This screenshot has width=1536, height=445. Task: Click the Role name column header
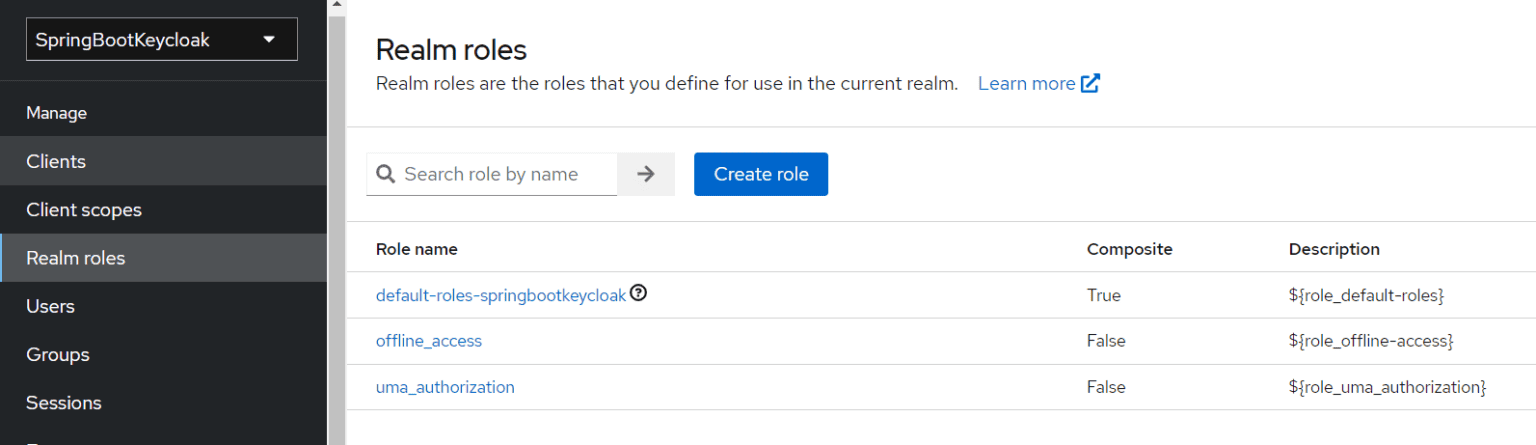(416, 249)
